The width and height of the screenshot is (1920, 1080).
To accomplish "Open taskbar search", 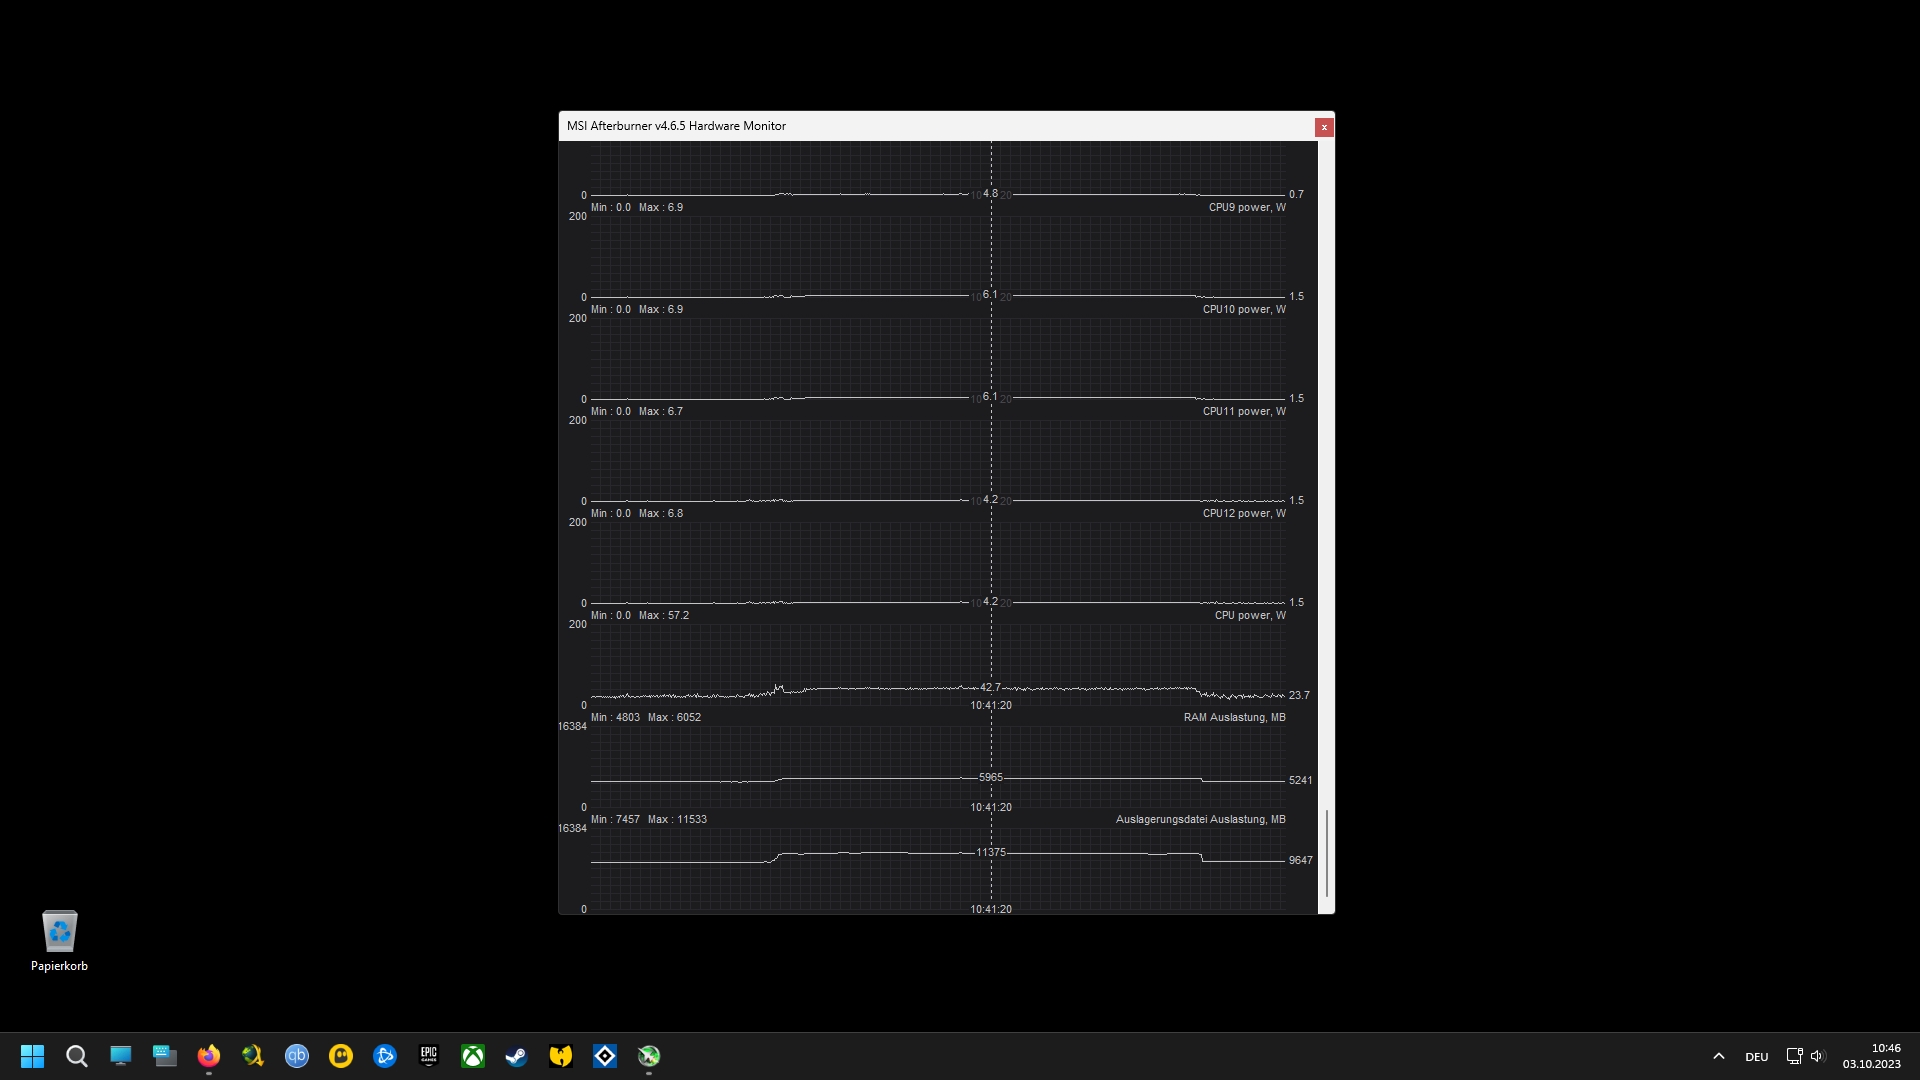I will [x=76, y=1056].
